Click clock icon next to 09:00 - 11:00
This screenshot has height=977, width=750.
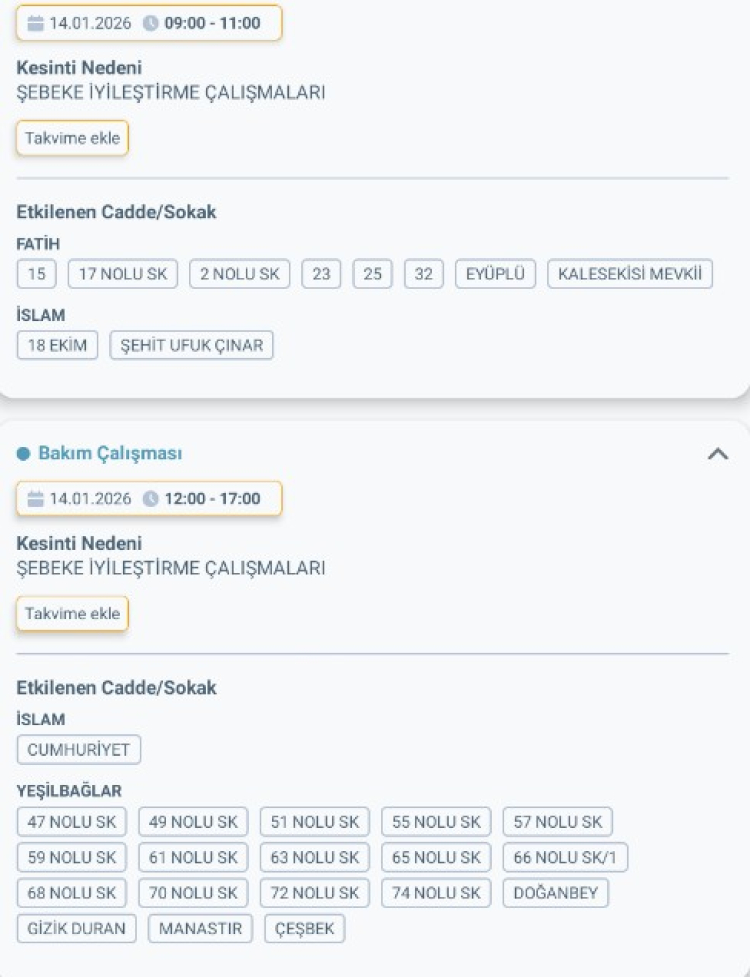(x=151, y=23)
